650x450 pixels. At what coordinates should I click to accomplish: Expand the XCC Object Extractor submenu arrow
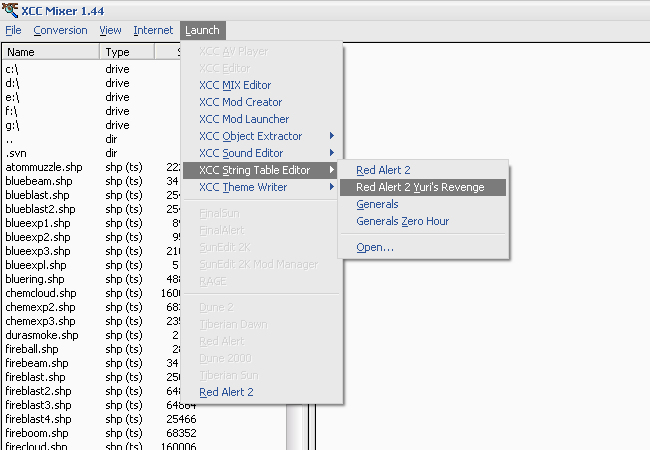tap(331, 136)
